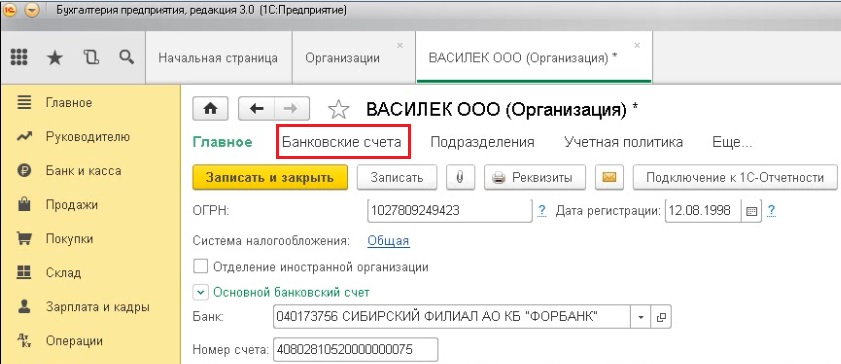Collapse the Основной банковский счет section
Image resolution: width=841 pixels, height=364 pixels.
(200, 293)
